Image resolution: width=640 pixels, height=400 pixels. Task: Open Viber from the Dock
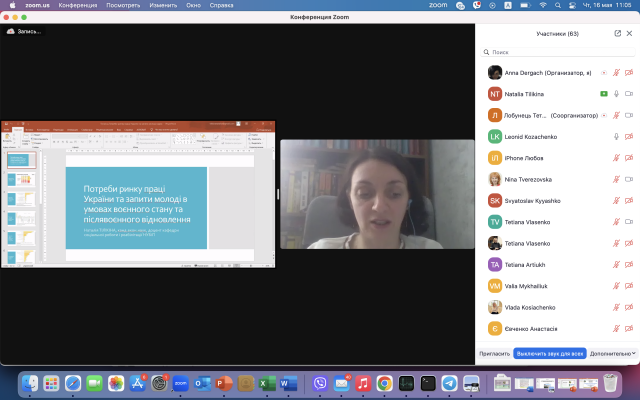pos(320,383)
